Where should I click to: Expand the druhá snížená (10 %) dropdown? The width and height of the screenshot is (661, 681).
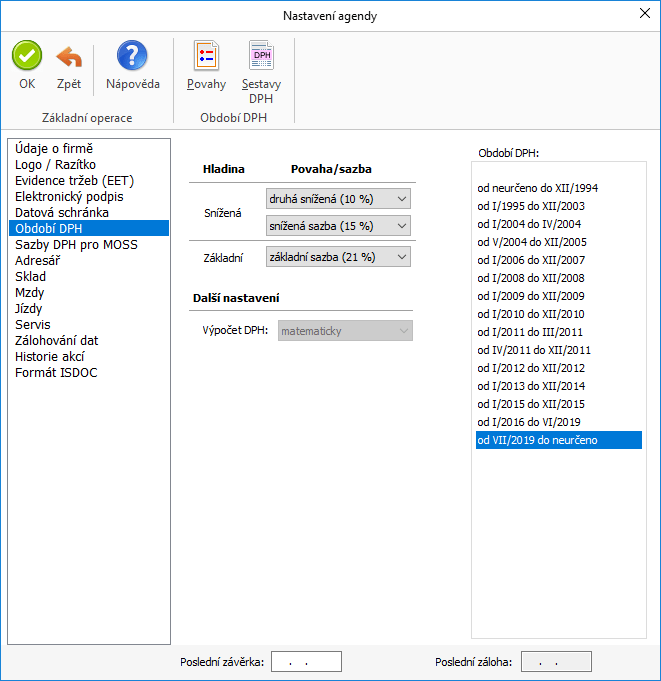point(339,199)
